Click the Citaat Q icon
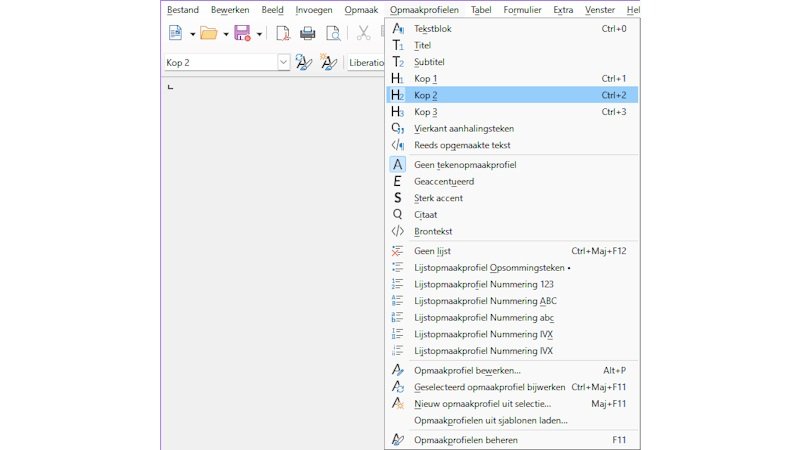The height and width of the screenshot is (450, 800). pos(397,215)
